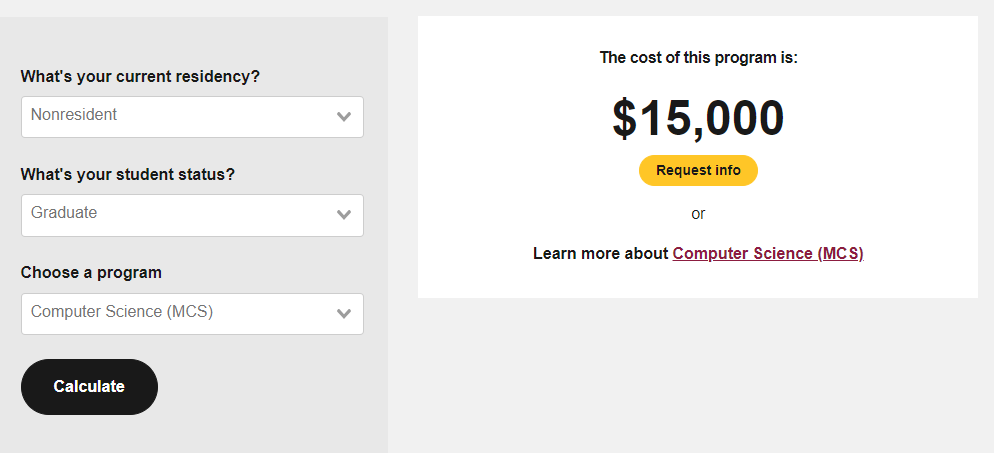This screenshot has height=453, width=994.
Task: Click the chevron arrow in the program dropdown
Action: (x=344, y=314)
